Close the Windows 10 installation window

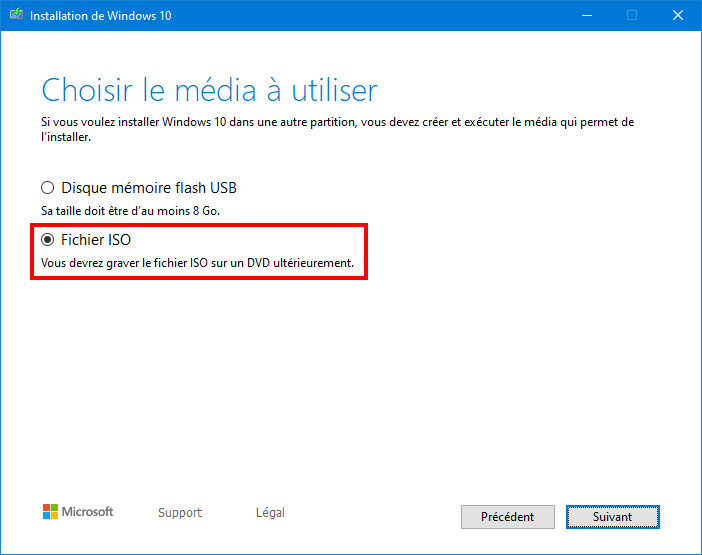click(678, 15)
